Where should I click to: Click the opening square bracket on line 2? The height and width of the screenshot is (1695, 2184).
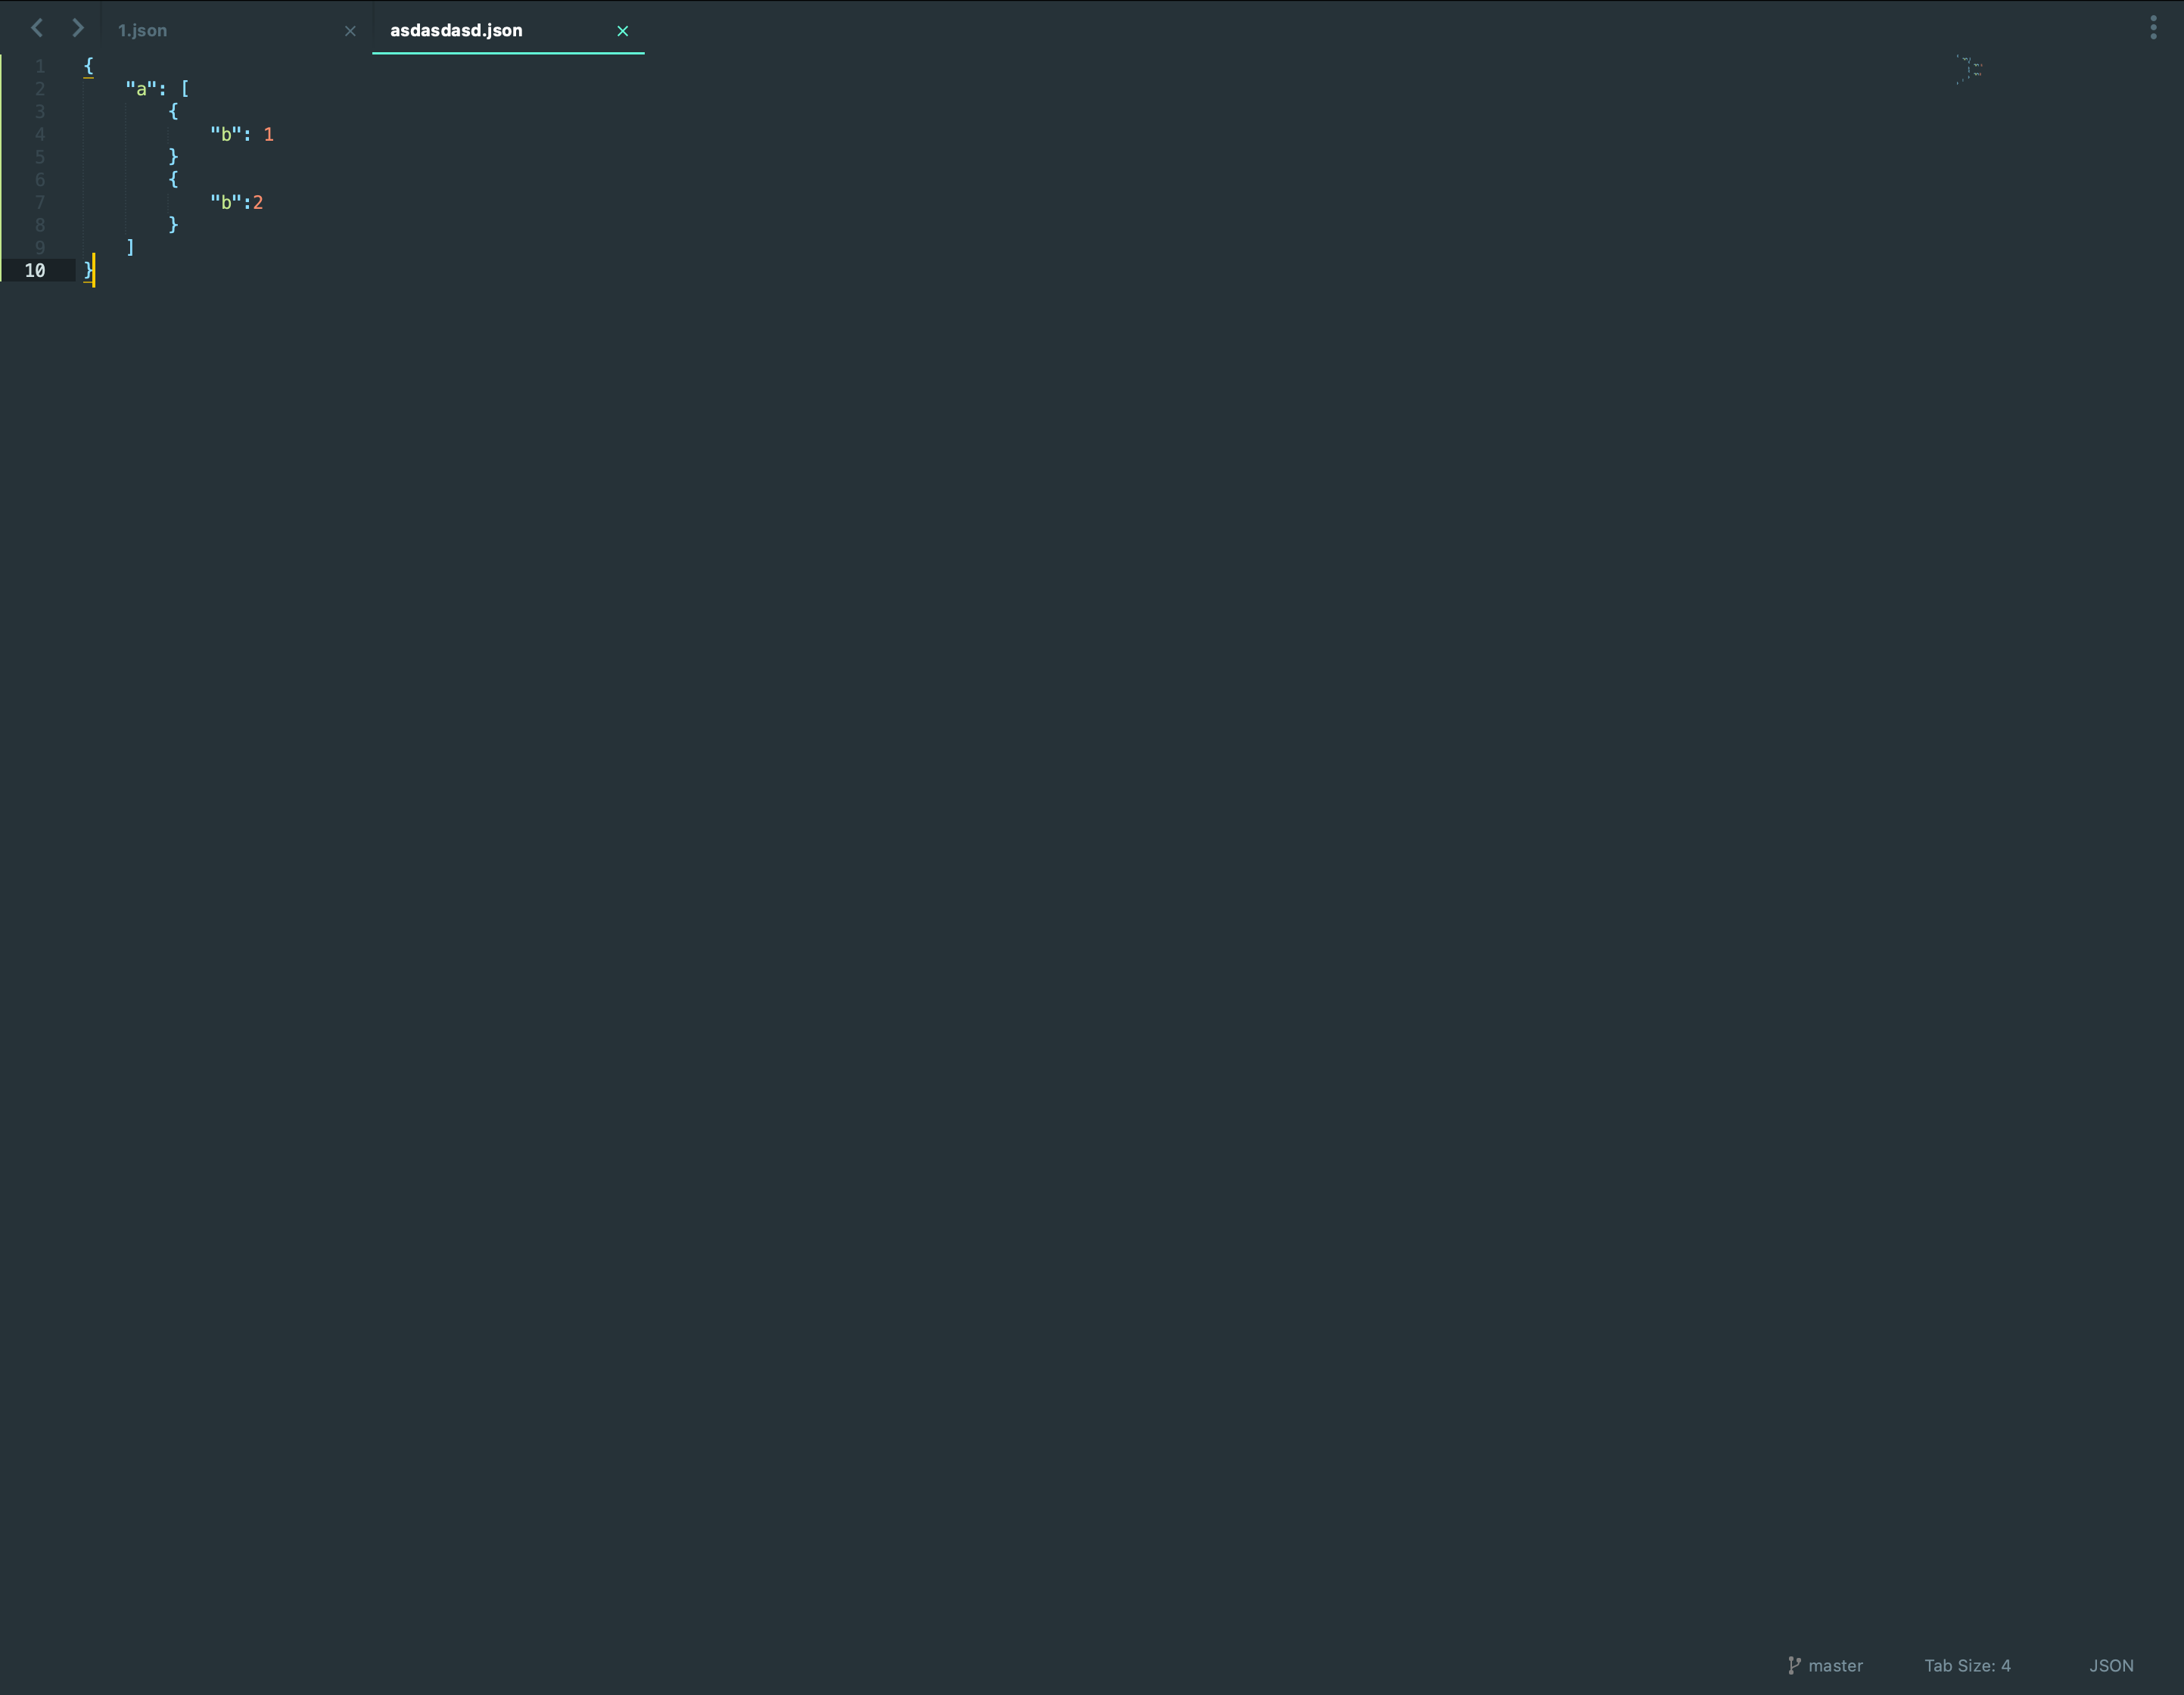coord(185,89)
